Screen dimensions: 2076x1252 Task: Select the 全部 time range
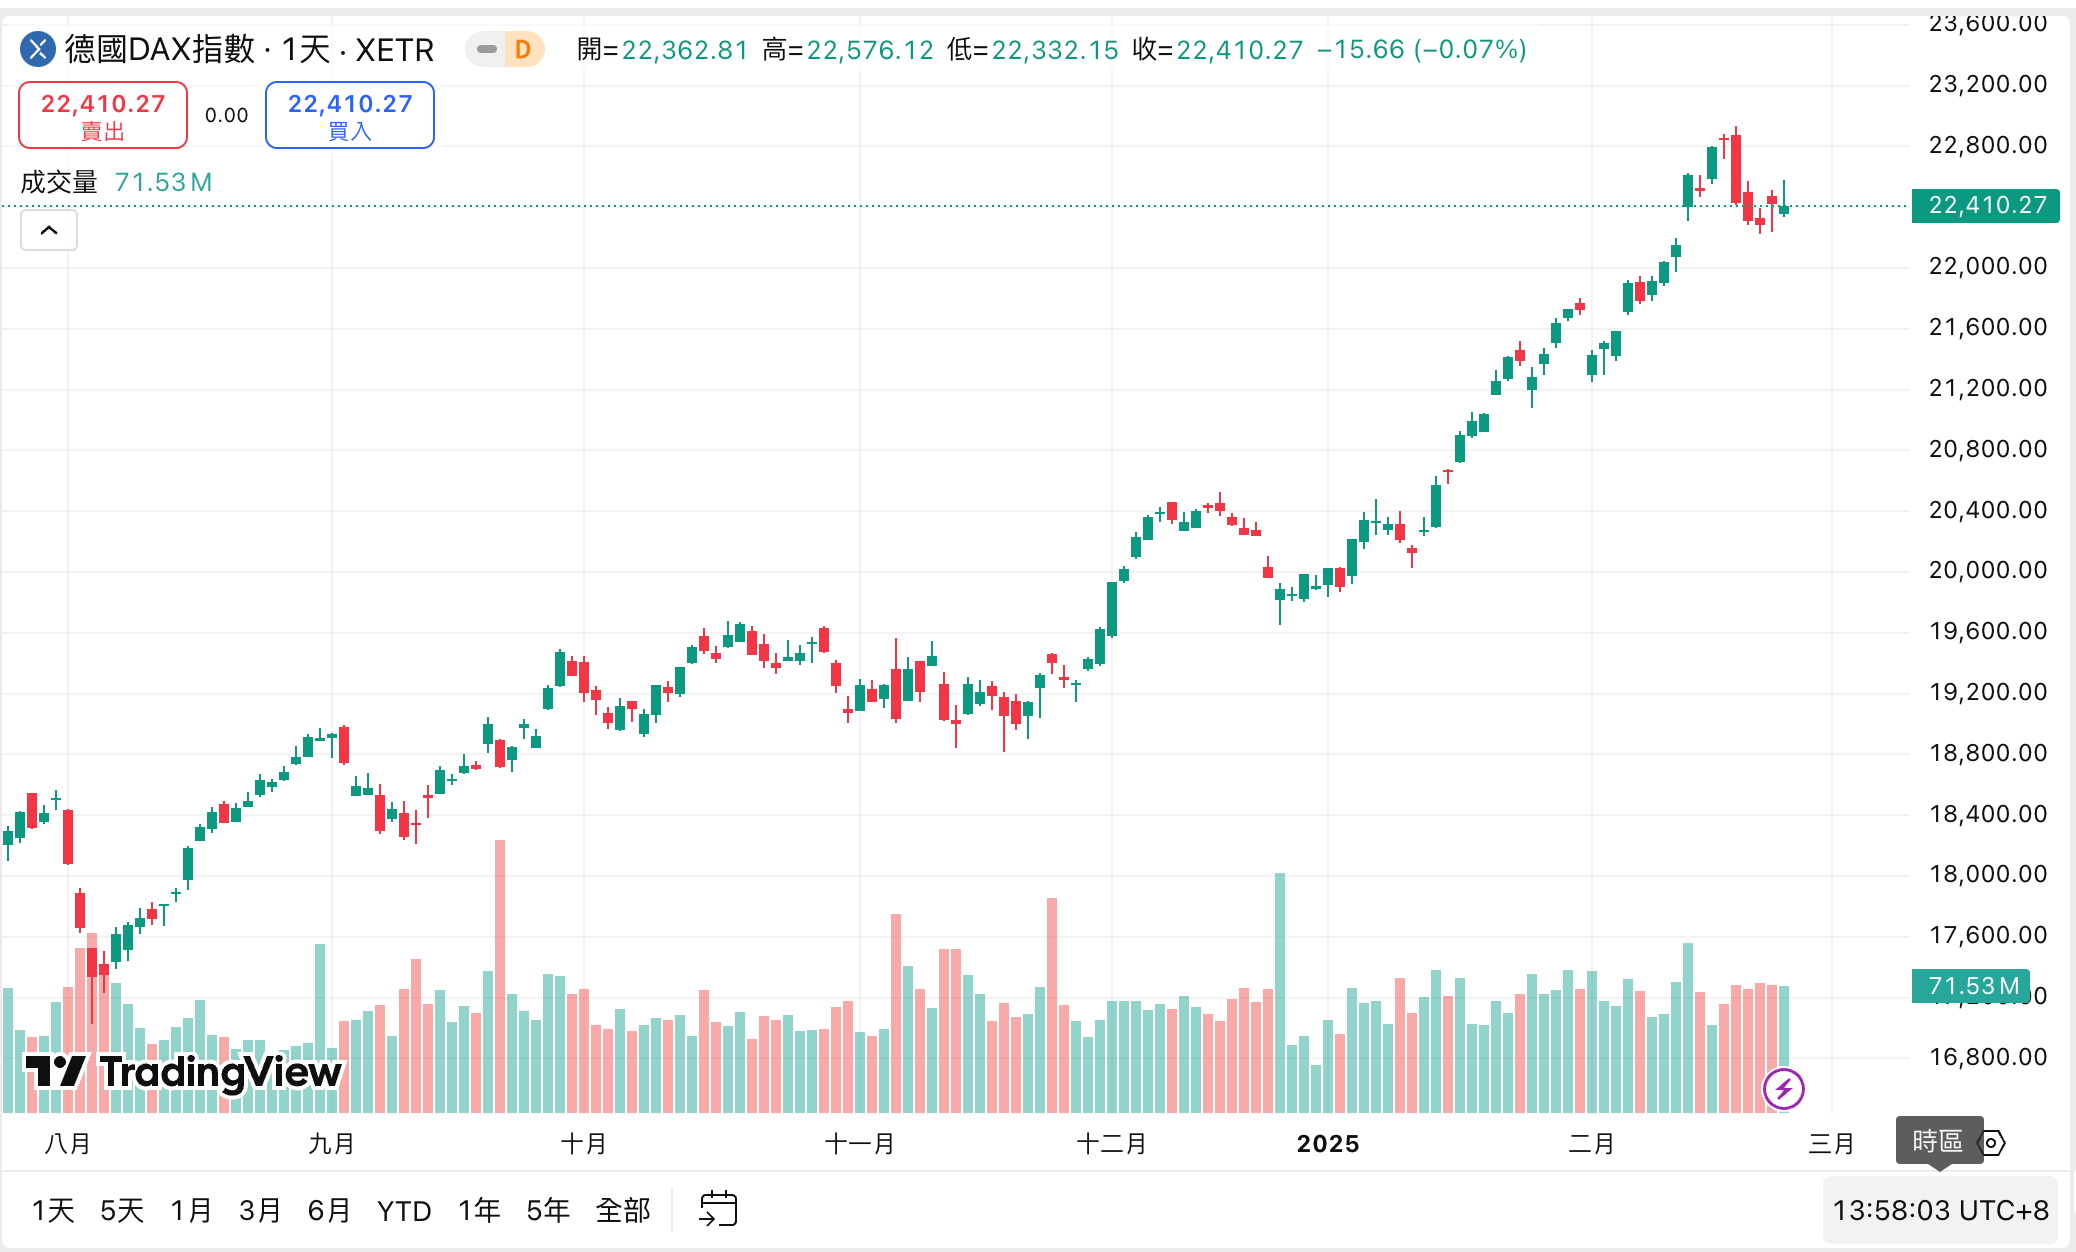[623, 1210]
